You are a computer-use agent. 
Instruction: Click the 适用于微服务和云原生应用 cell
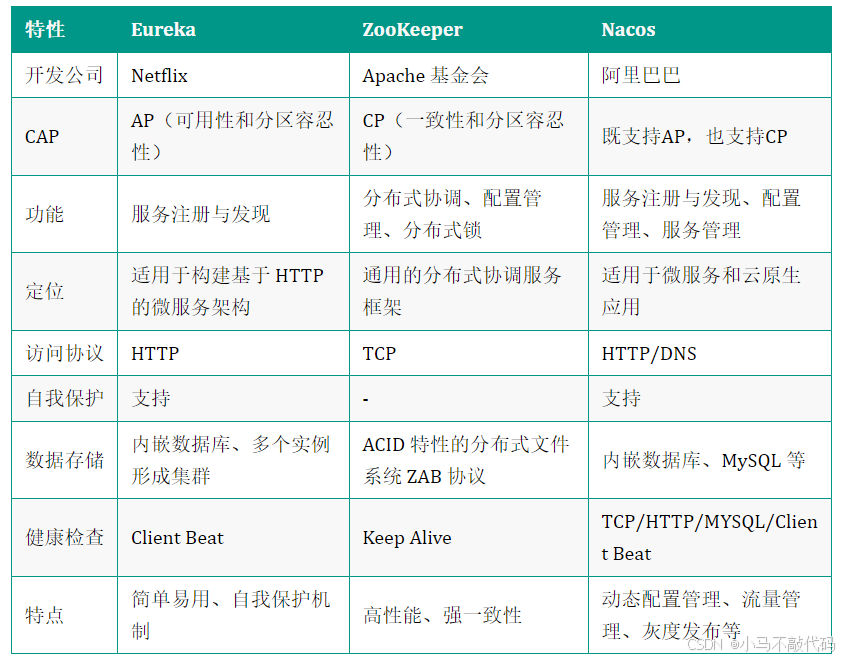click(710, 292)
